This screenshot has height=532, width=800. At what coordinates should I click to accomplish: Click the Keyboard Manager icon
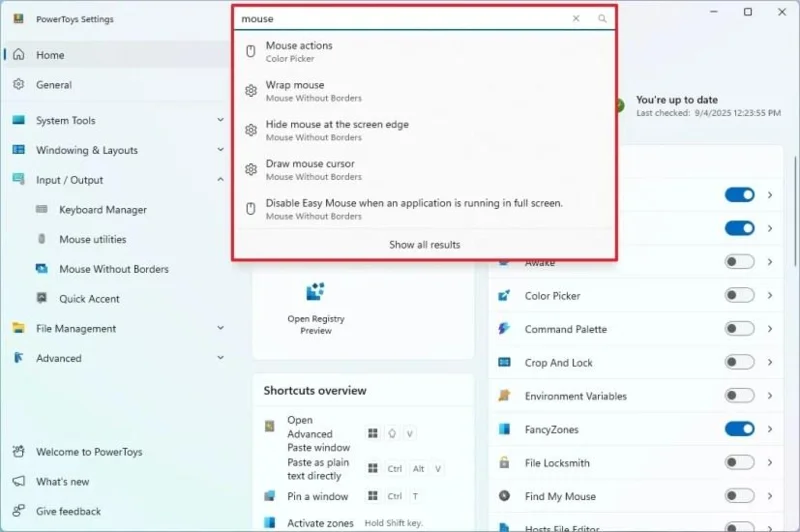coord(42,209)
